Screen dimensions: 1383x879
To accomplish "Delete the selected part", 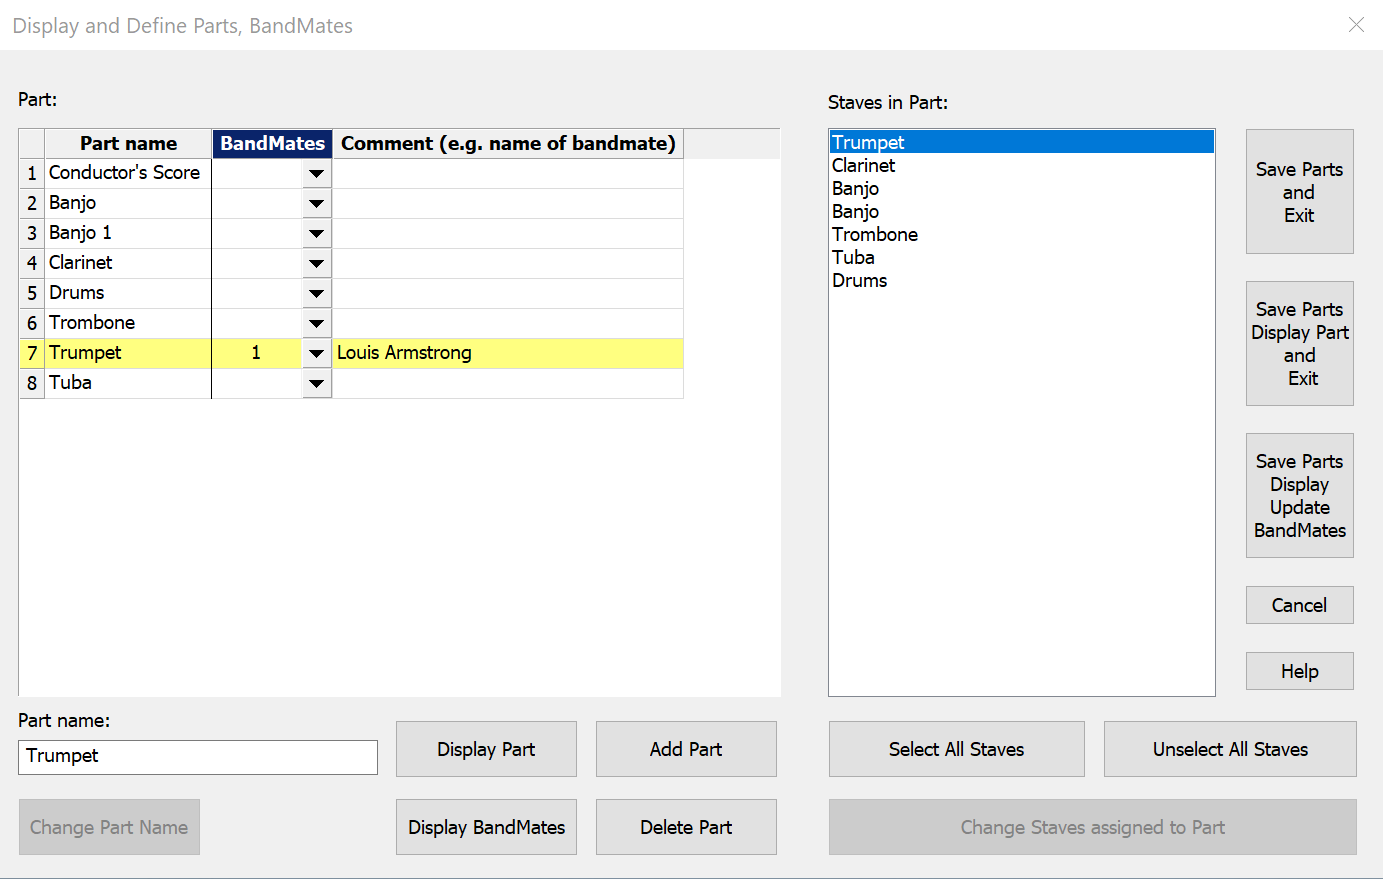I will pyautogui.click(x=686, y=827).
